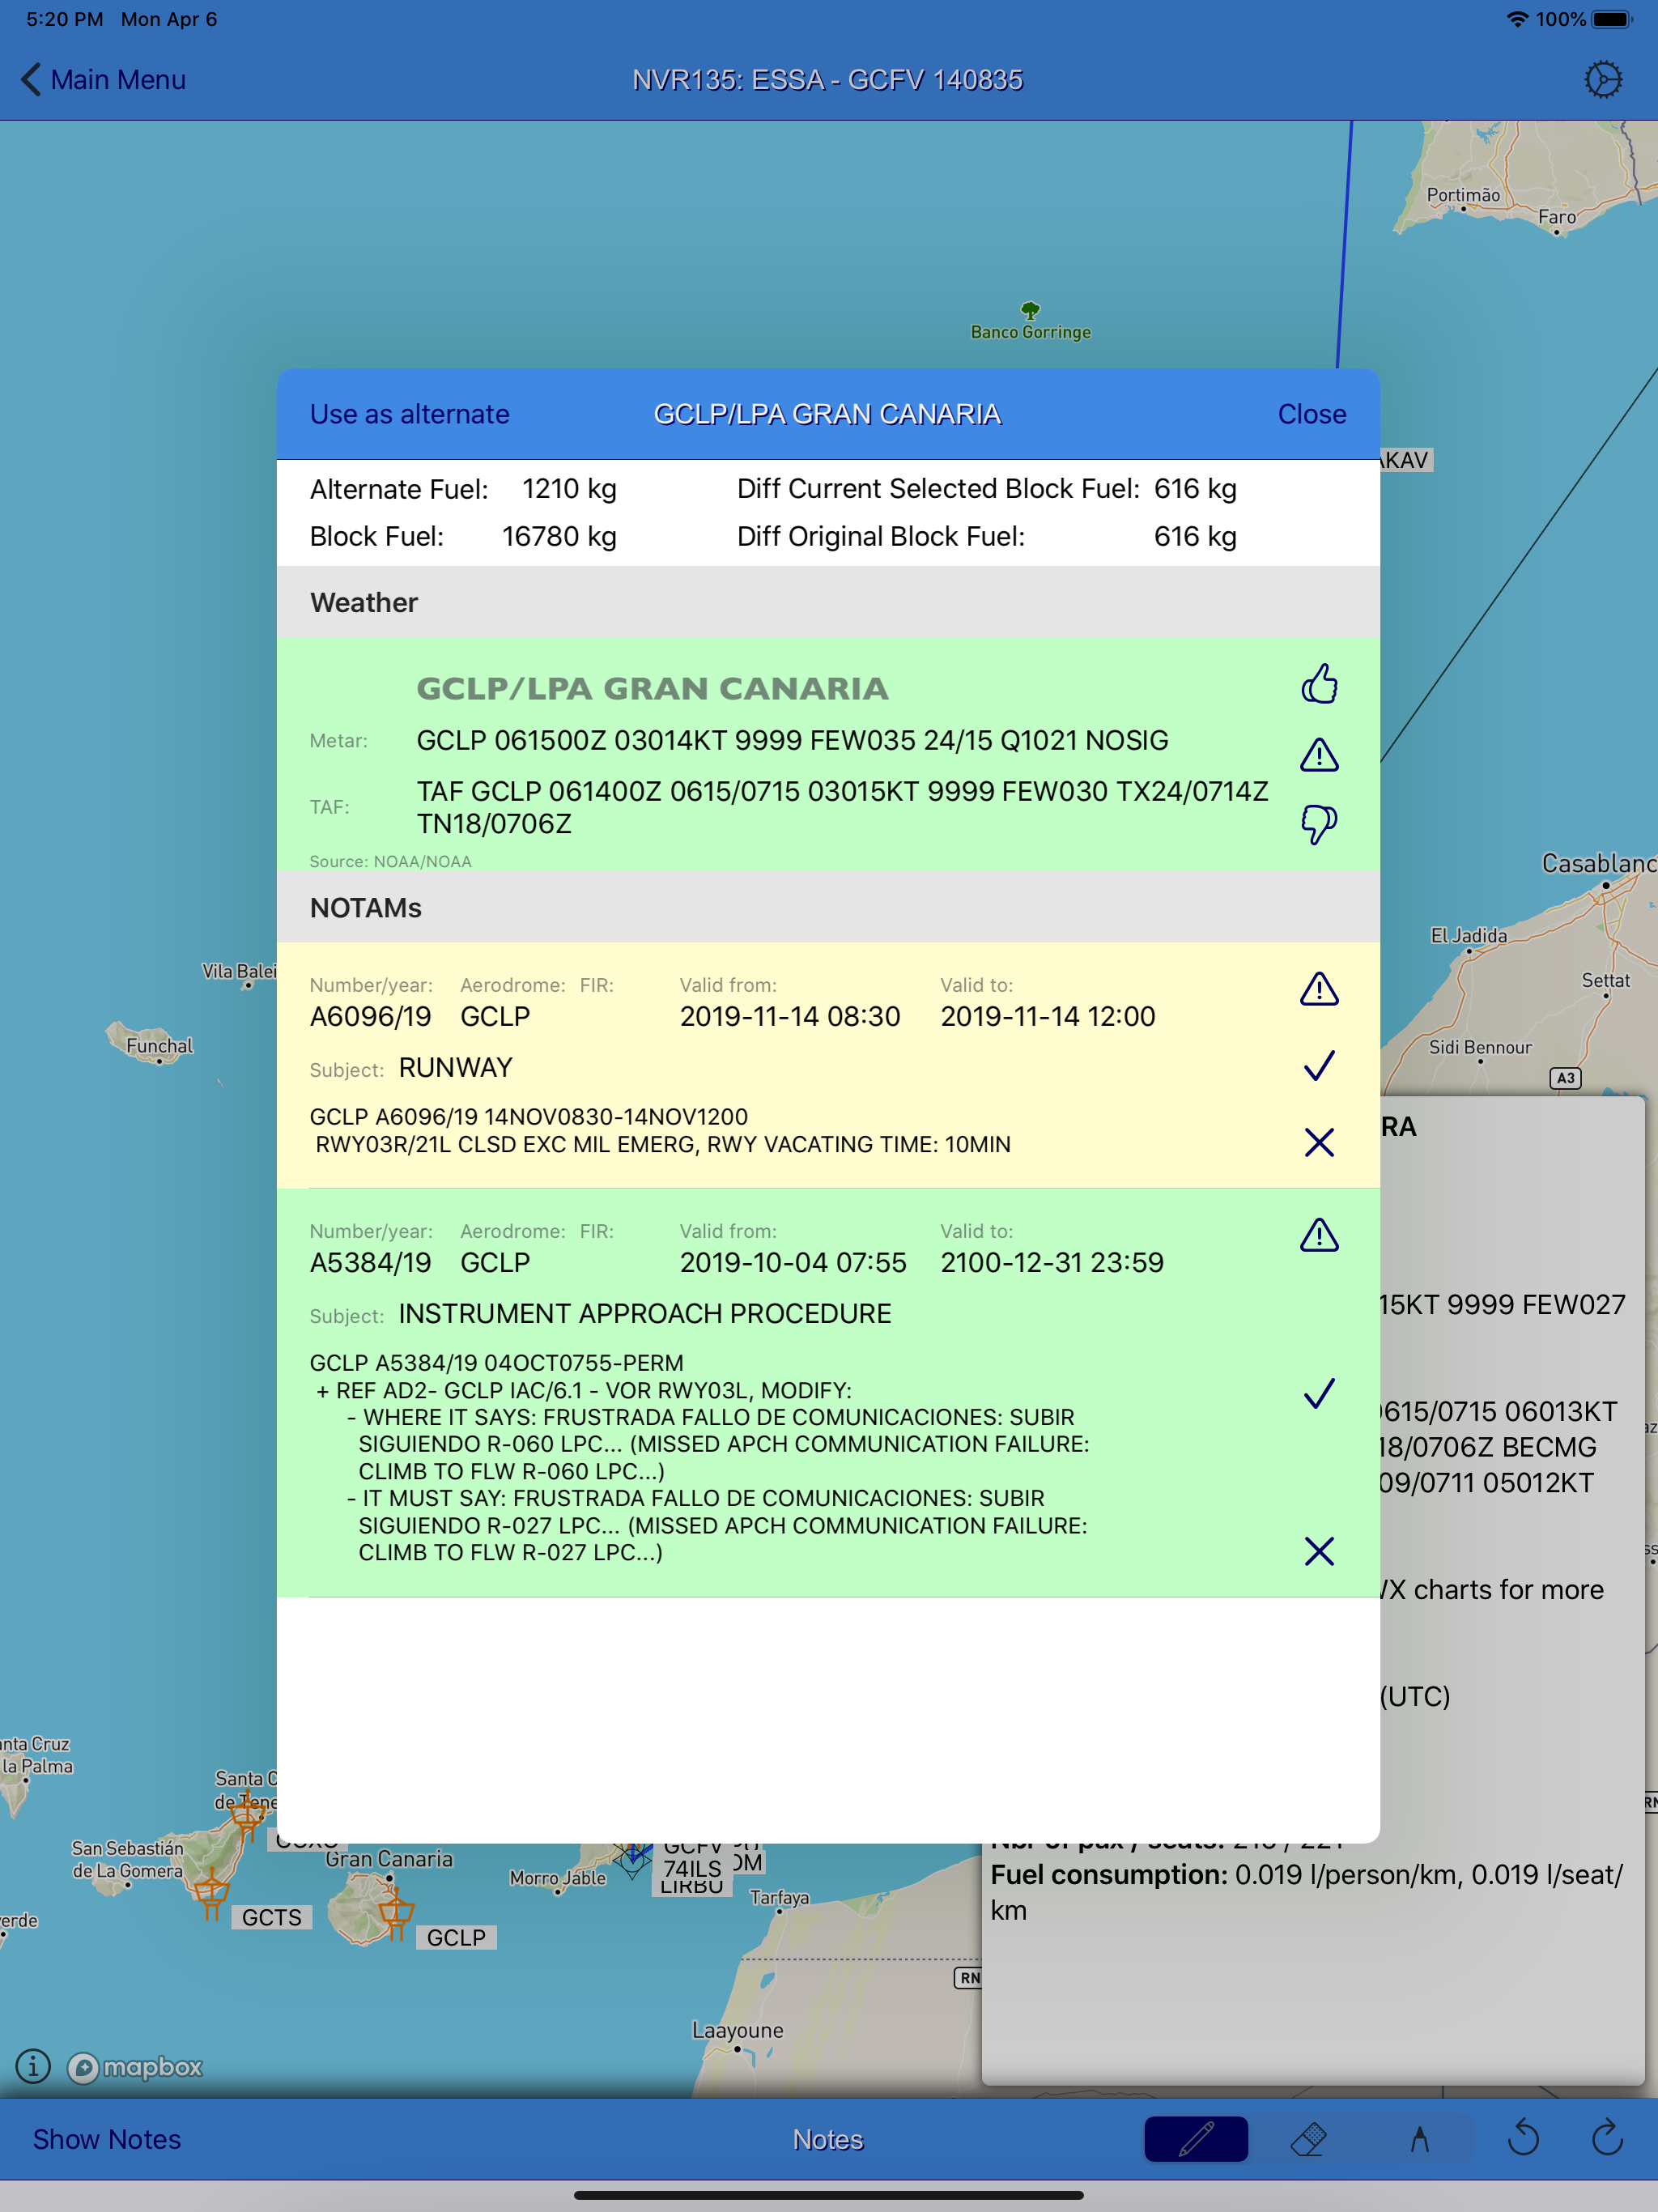Close the Gran Canaria airport popup

pos(1311,414)
